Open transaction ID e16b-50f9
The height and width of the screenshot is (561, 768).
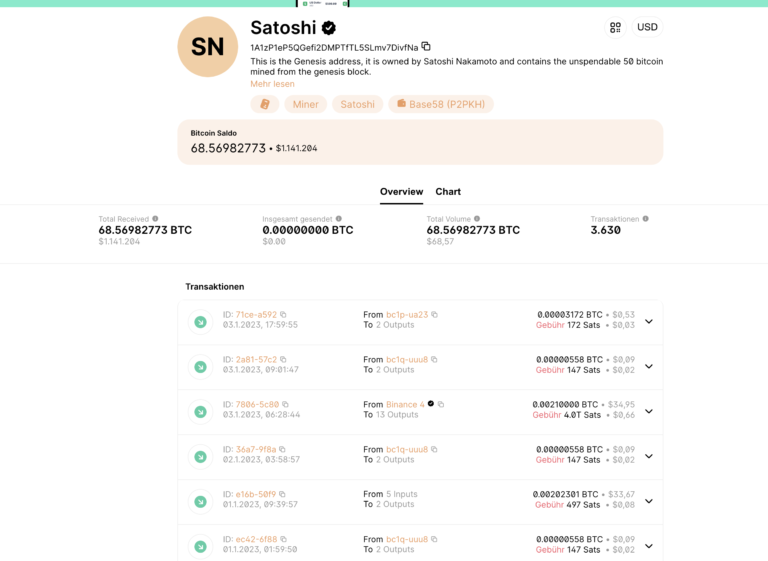pos(256,494)
